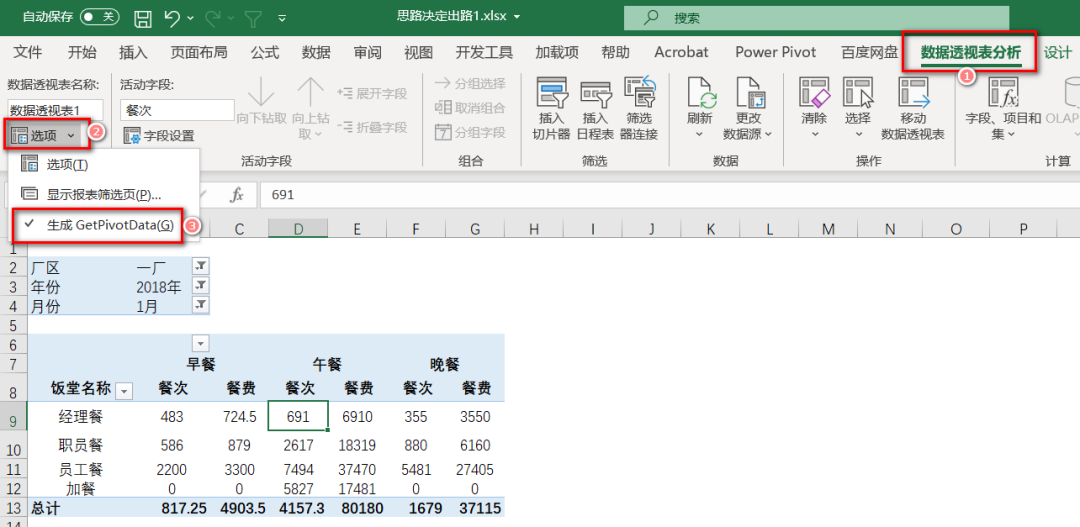1080x527 pixels.
Task: Click the 向上钻取 arrow icon
Action: (x=311, y=91)
